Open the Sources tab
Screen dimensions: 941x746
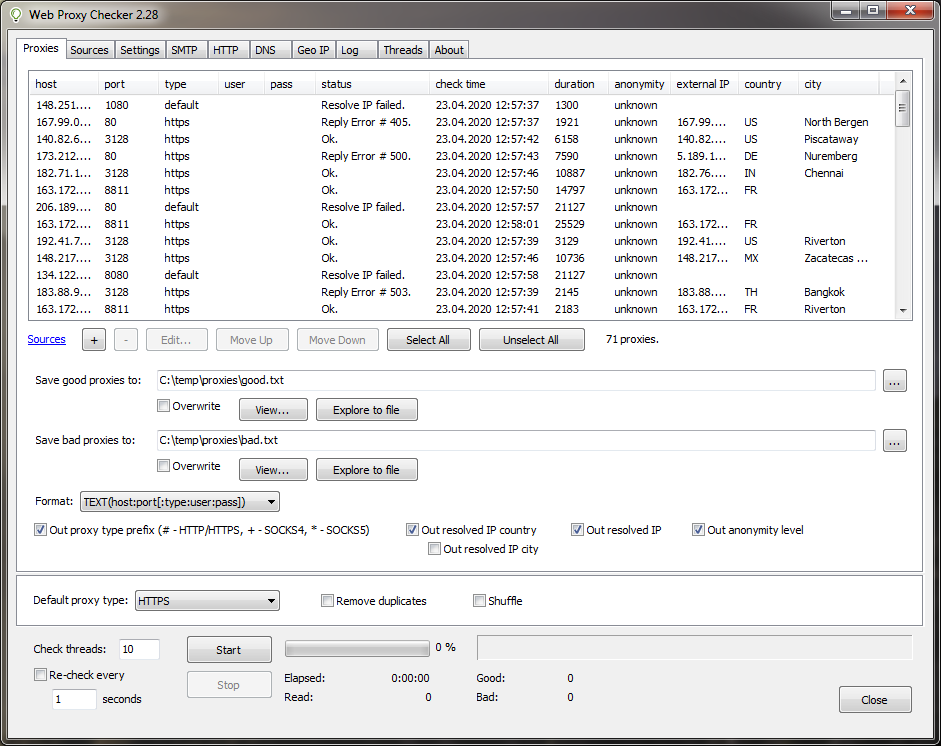89,50
